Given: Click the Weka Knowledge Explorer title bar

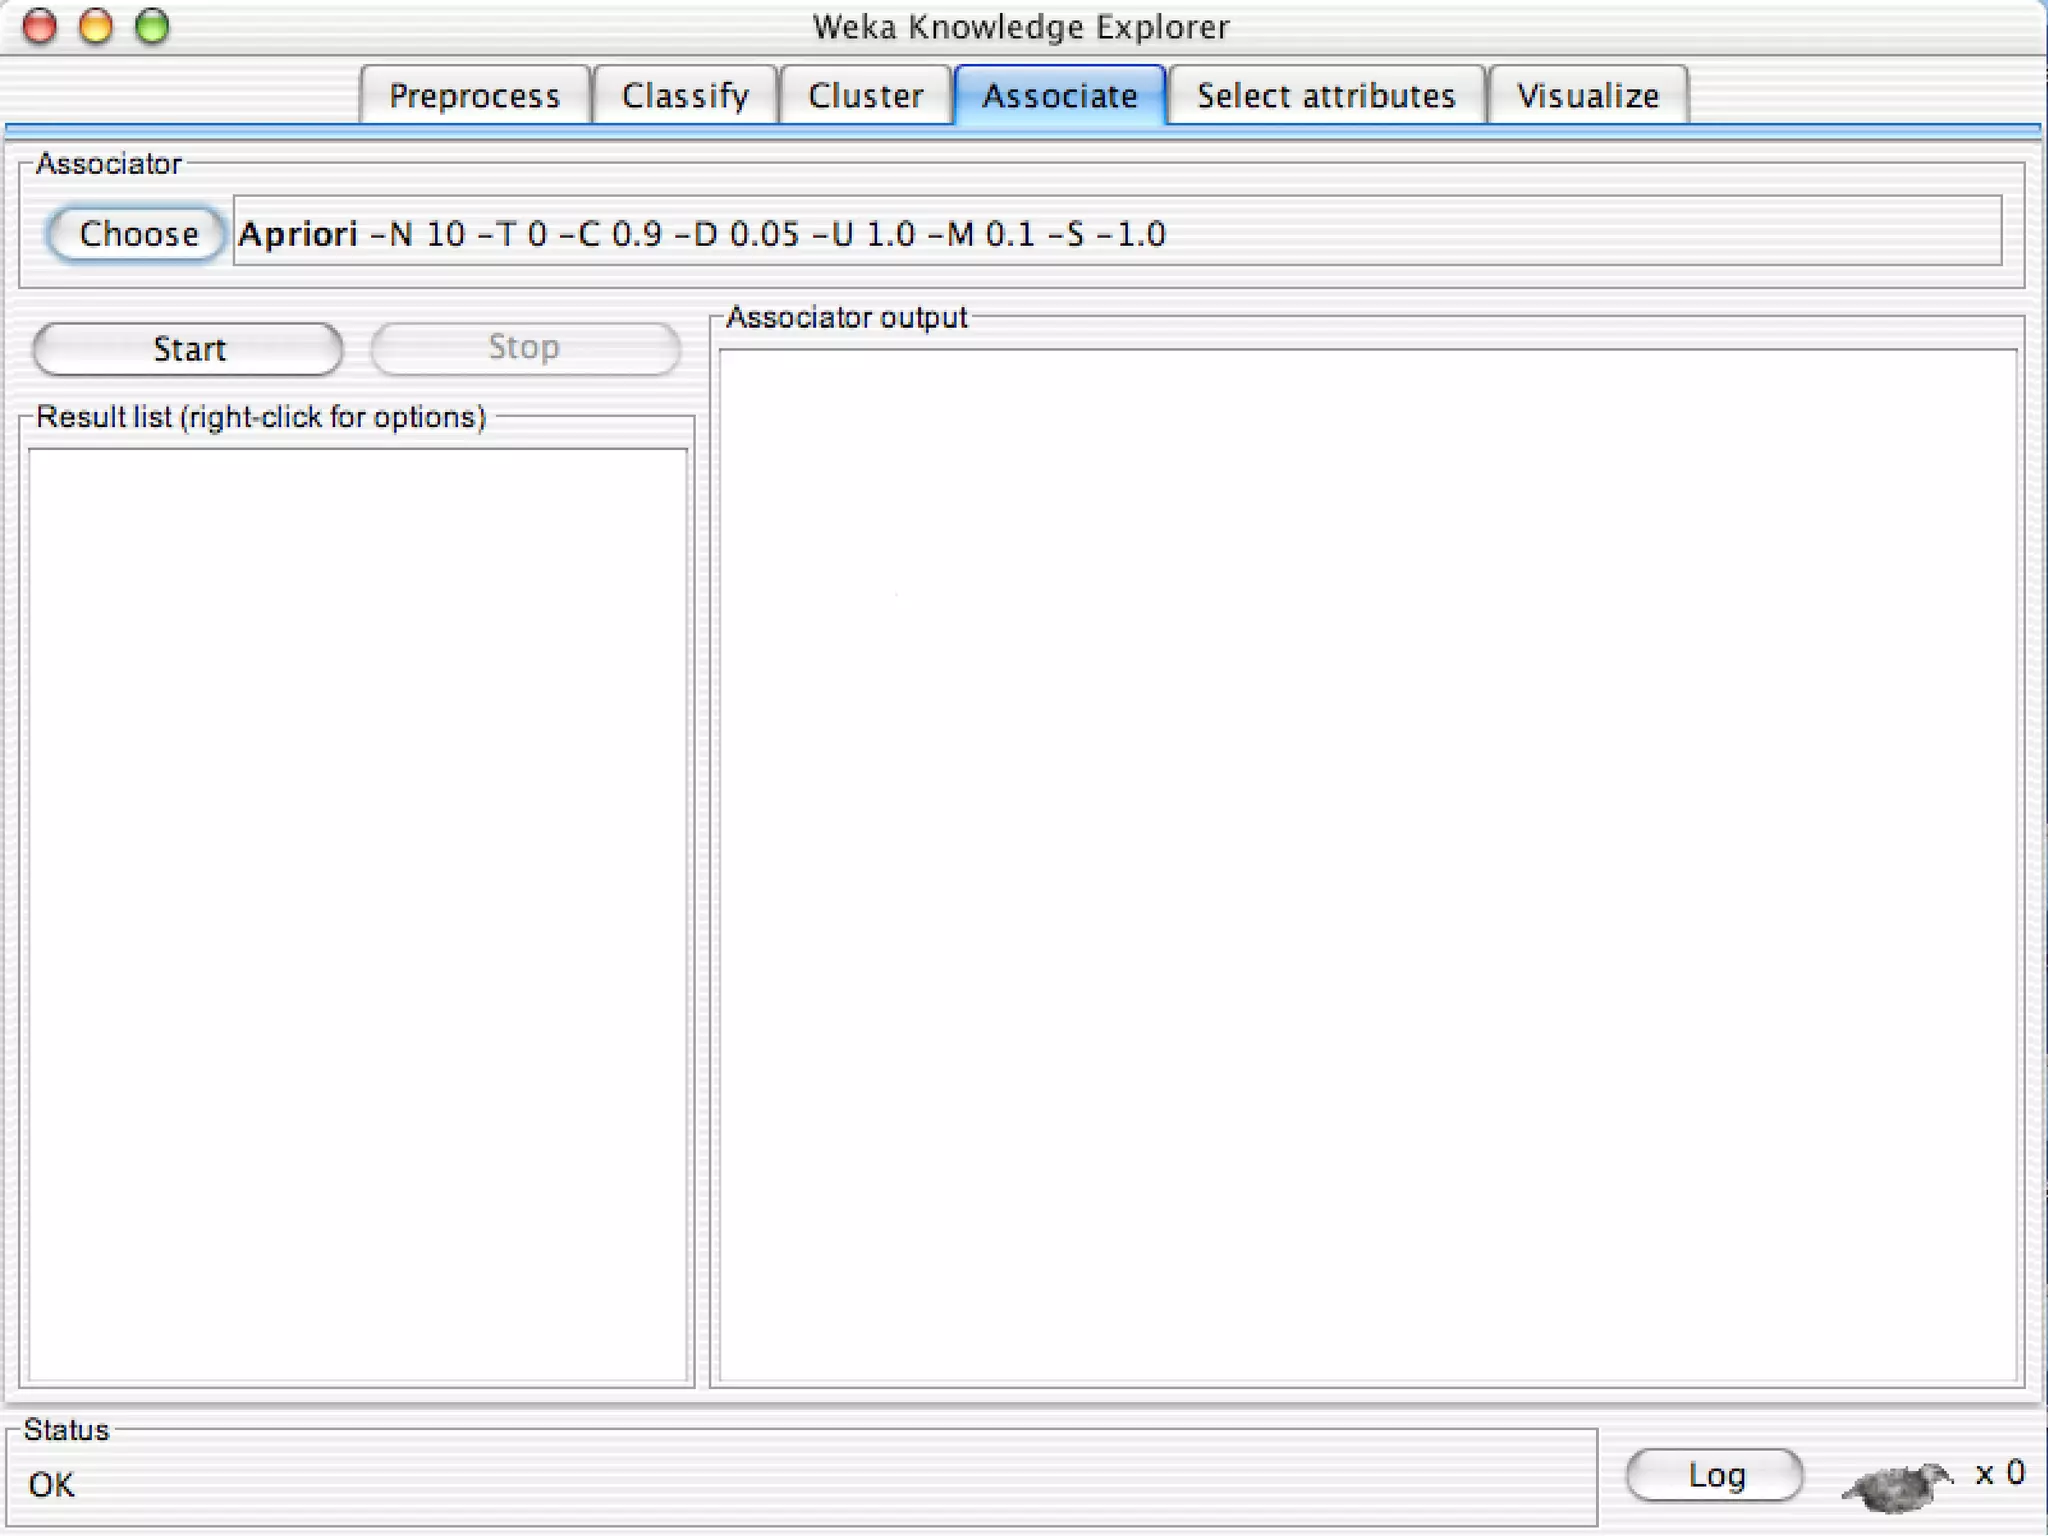Looking at the screenshot, I should (x=1020, y=26).
